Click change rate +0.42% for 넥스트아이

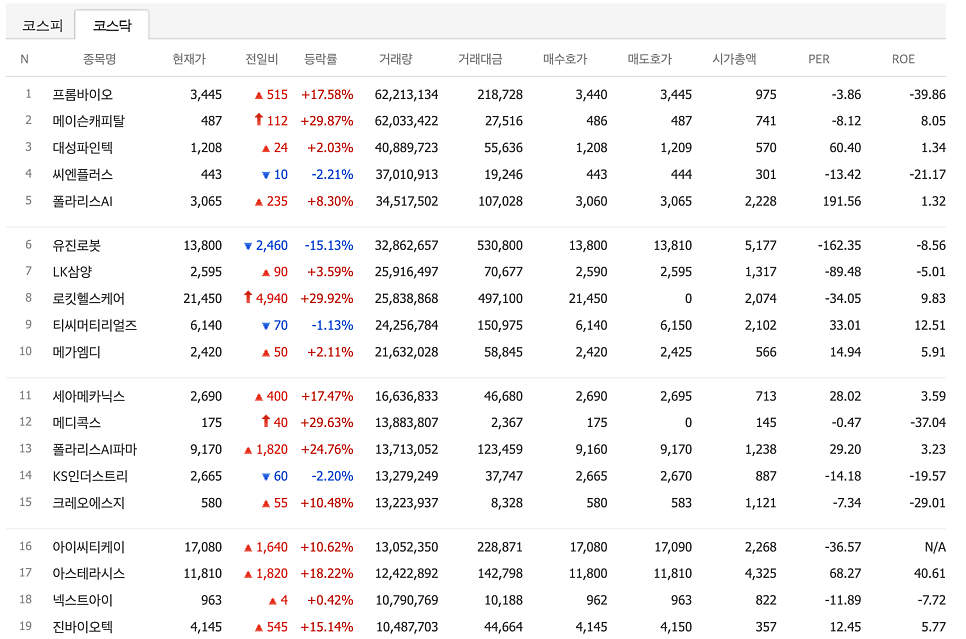(x=330, y=600)
